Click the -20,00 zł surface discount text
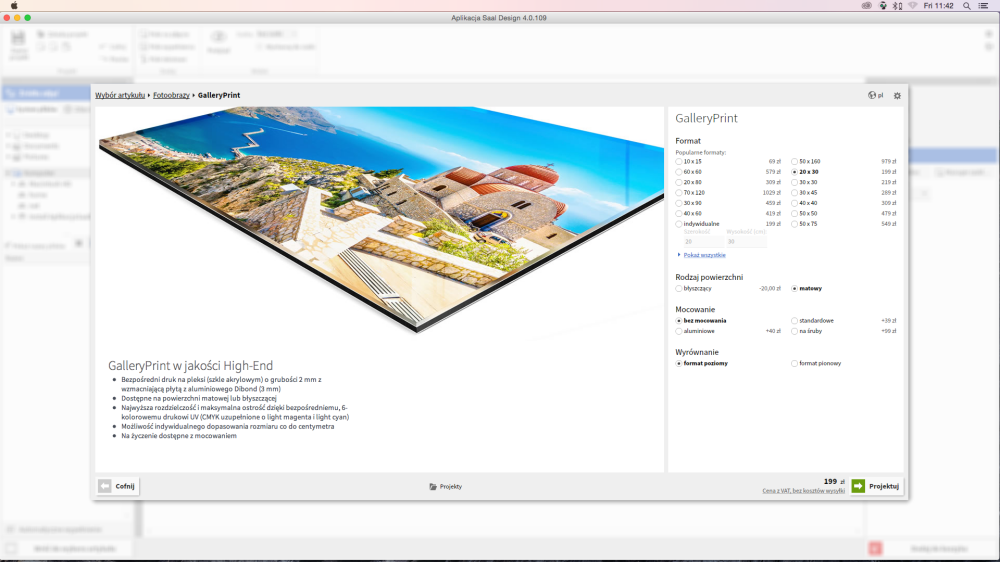Image resolution: width=1000 pixels, height=562 pixels. pos(770,288)
